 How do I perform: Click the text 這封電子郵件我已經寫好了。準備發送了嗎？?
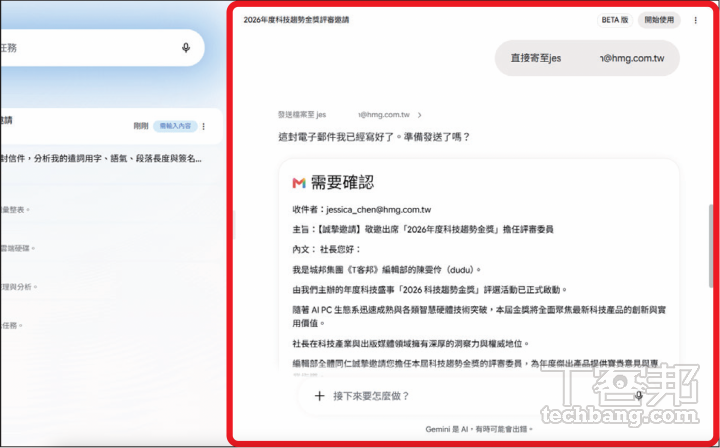pos(374,137)
